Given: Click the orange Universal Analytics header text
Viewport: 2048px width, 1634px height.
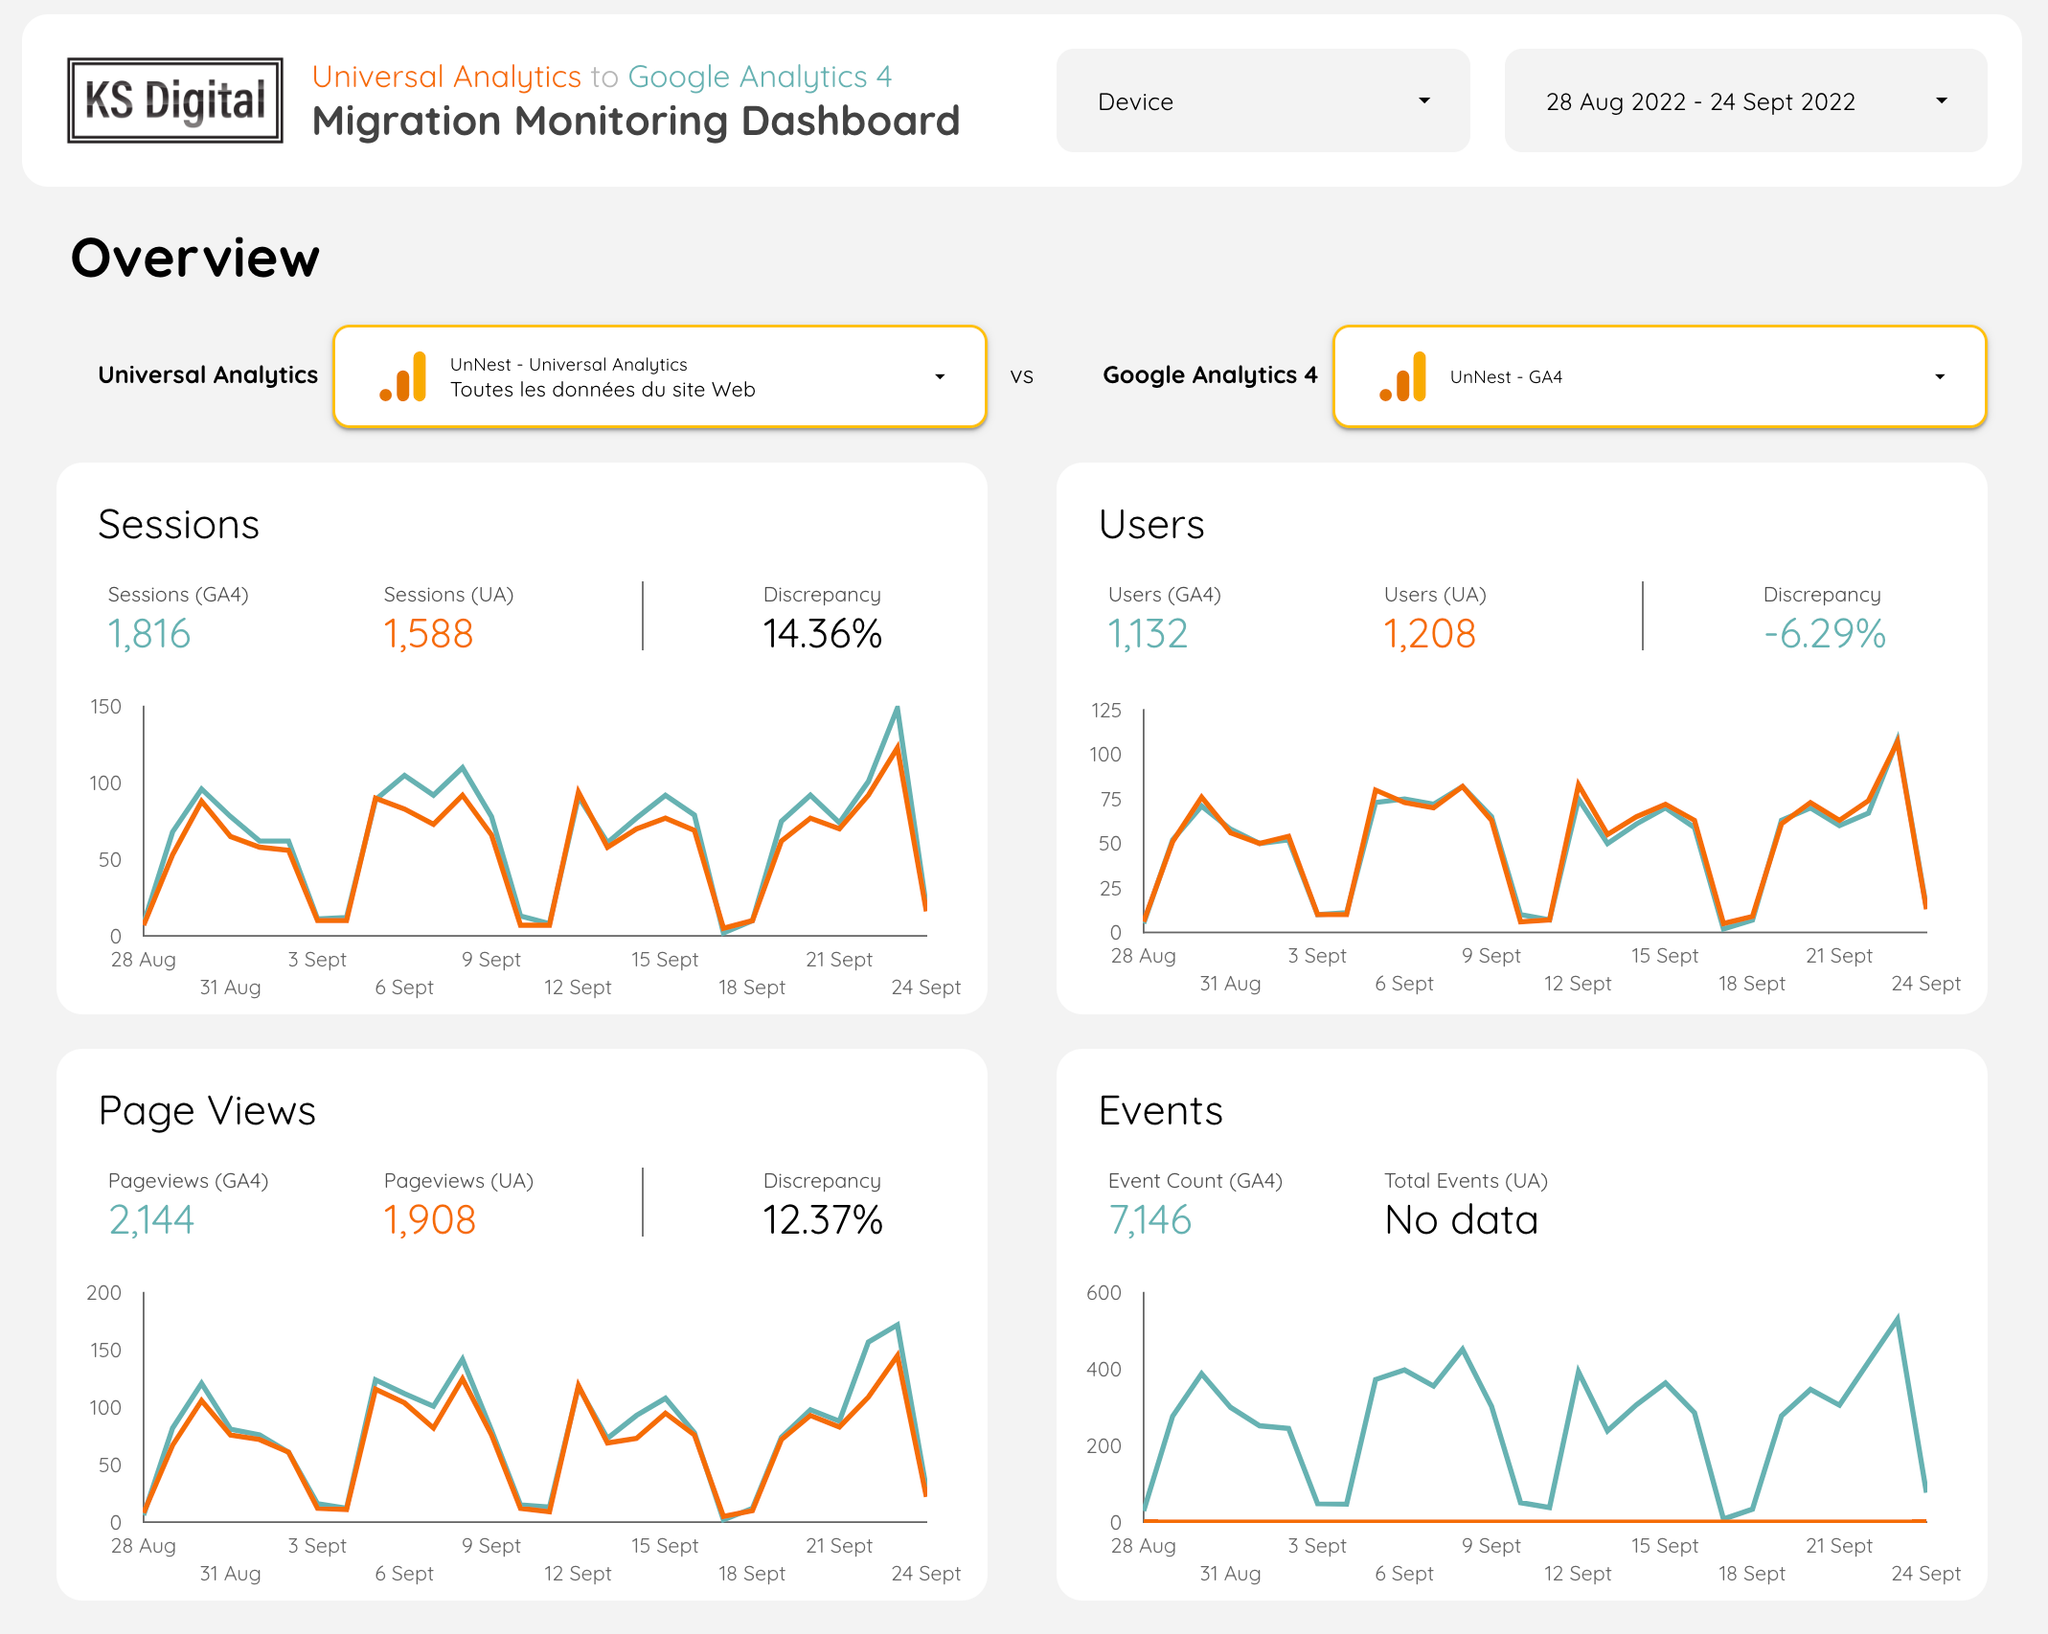Looking at the screenshot, I should click(446, 76).
